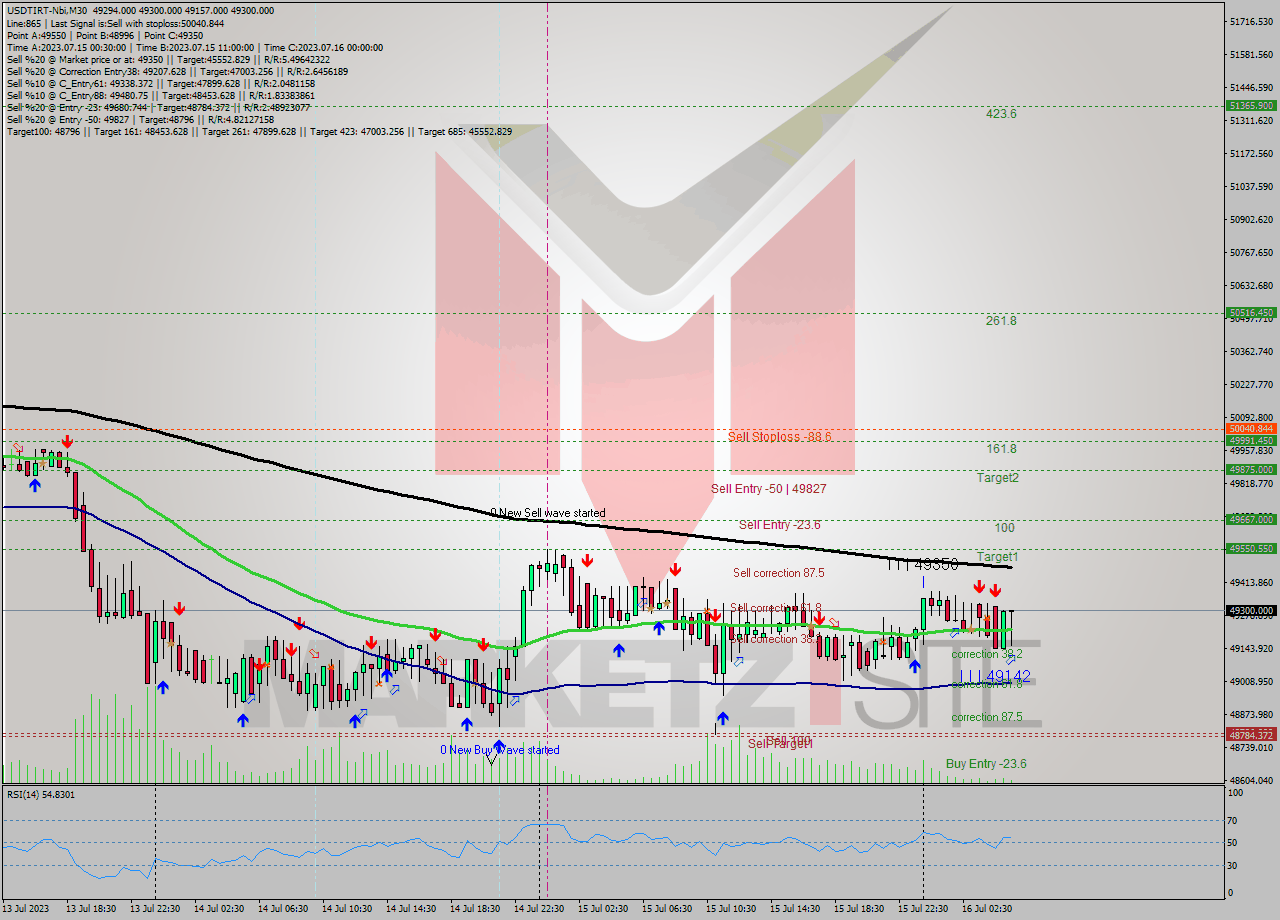The width and height of the screenshot is (1280, 920).
Task: Click the current price 49300.000 tag
Action: pos(1251,610)
